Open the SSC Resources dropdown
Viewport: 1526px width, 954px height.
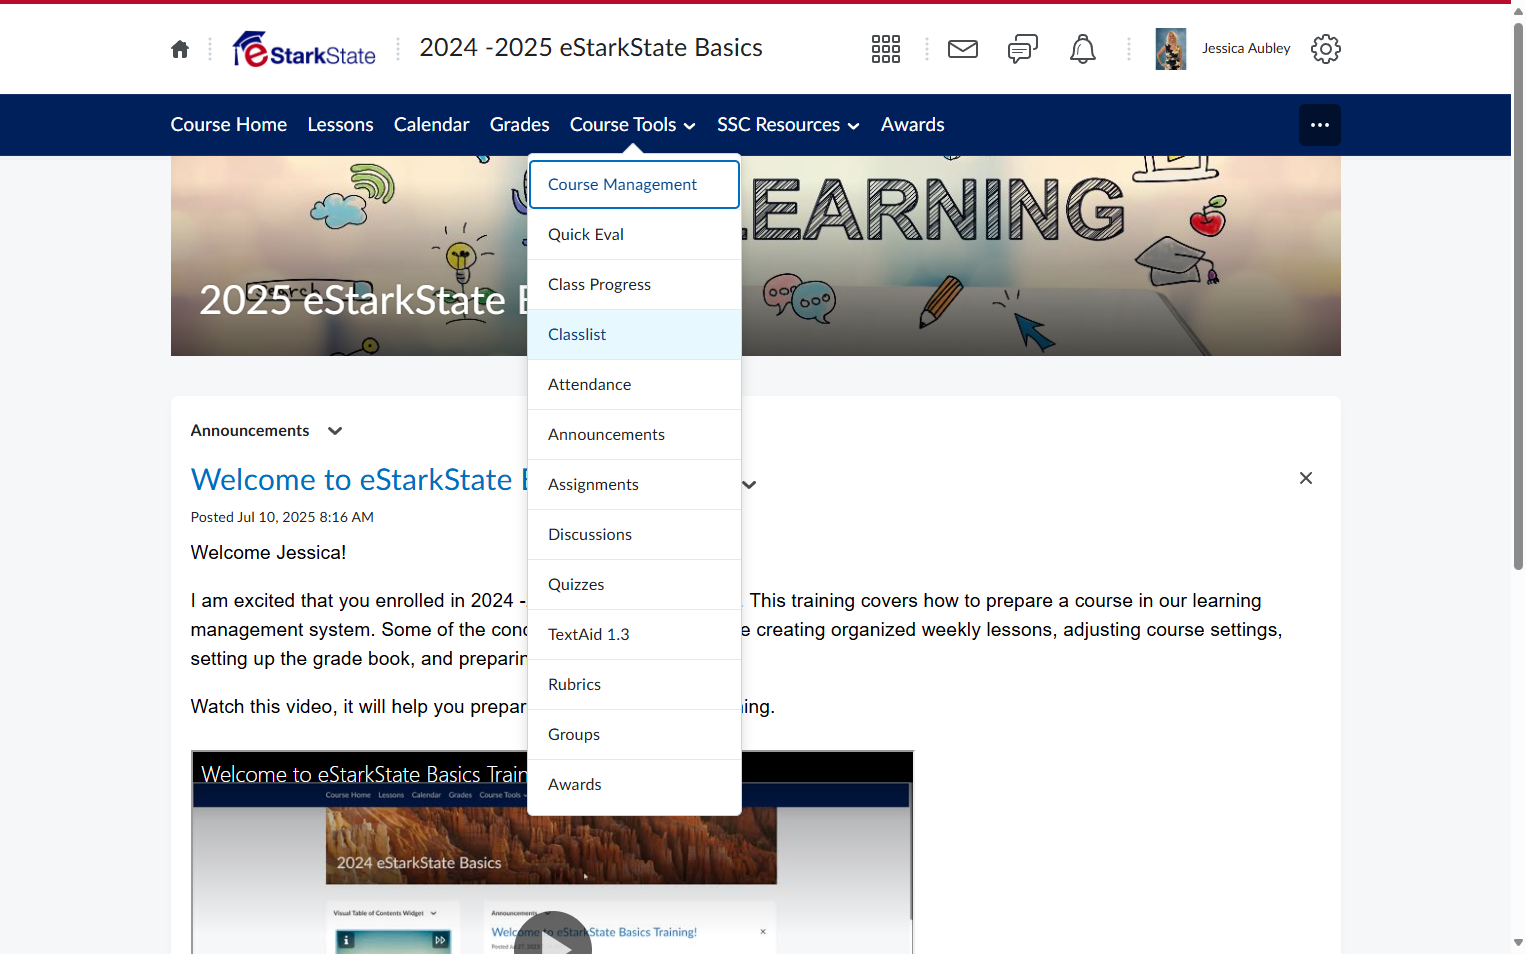(x=788, y=125)
